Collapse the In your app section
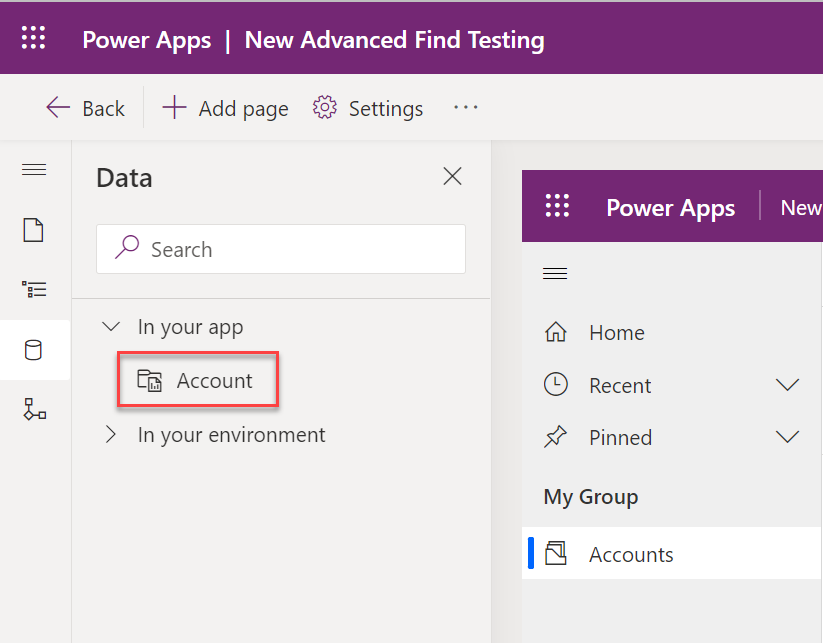Viewport: 823px width, 643px height. [111, 326]
